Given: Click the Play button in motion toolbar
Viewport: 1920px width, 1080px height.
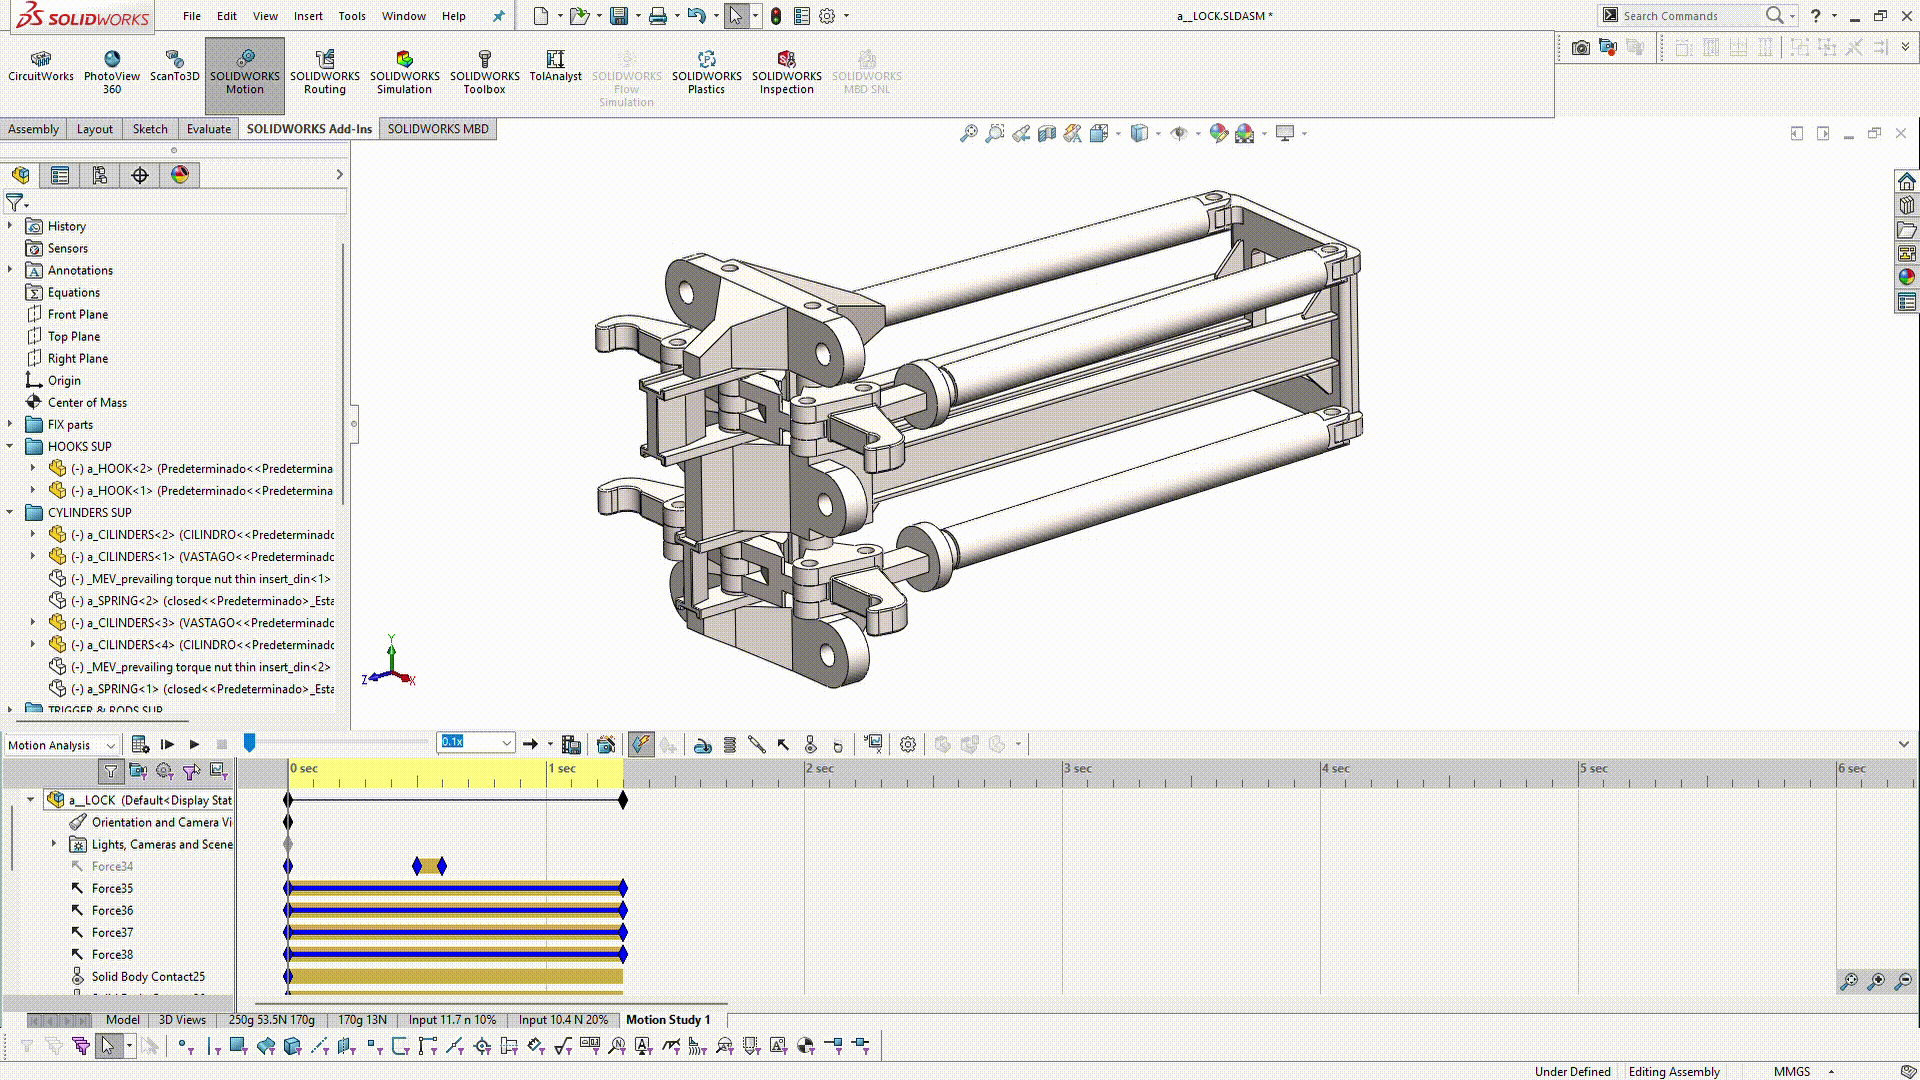Looking at the screenshot, I should (194, 744).
